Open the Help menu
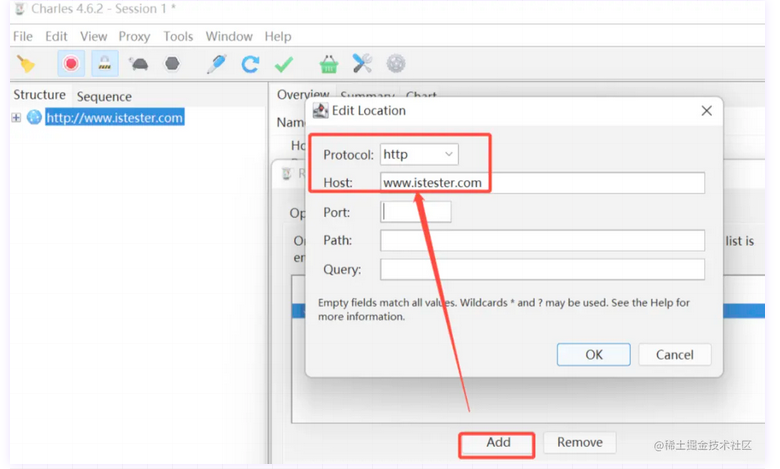 click(278, 36)
